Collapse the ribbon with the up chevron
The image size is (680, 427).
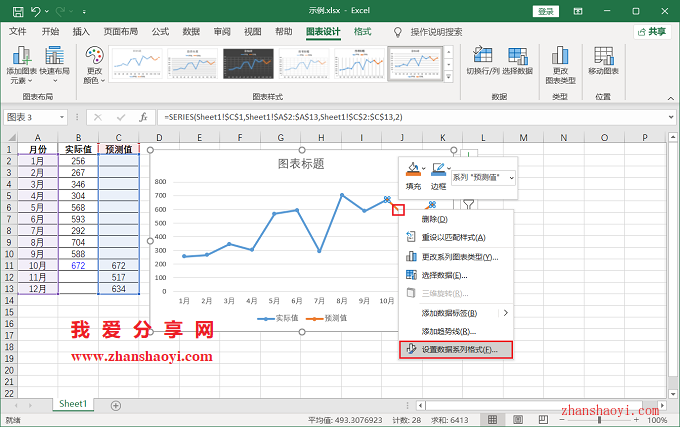coord(671,98)
